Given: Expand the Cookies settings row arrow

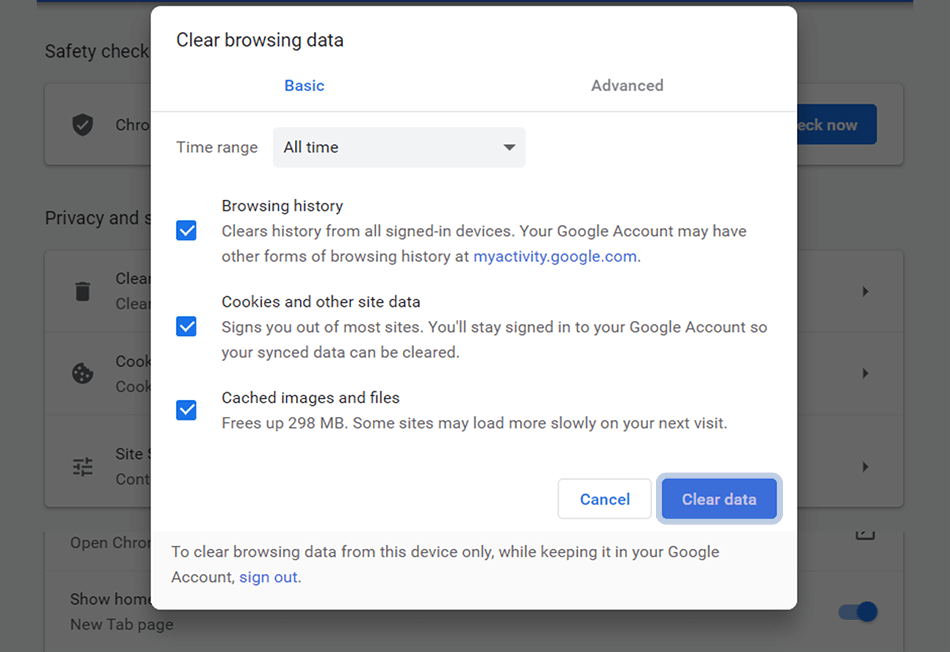Looking at the screenshot, I should coord(865,373).
